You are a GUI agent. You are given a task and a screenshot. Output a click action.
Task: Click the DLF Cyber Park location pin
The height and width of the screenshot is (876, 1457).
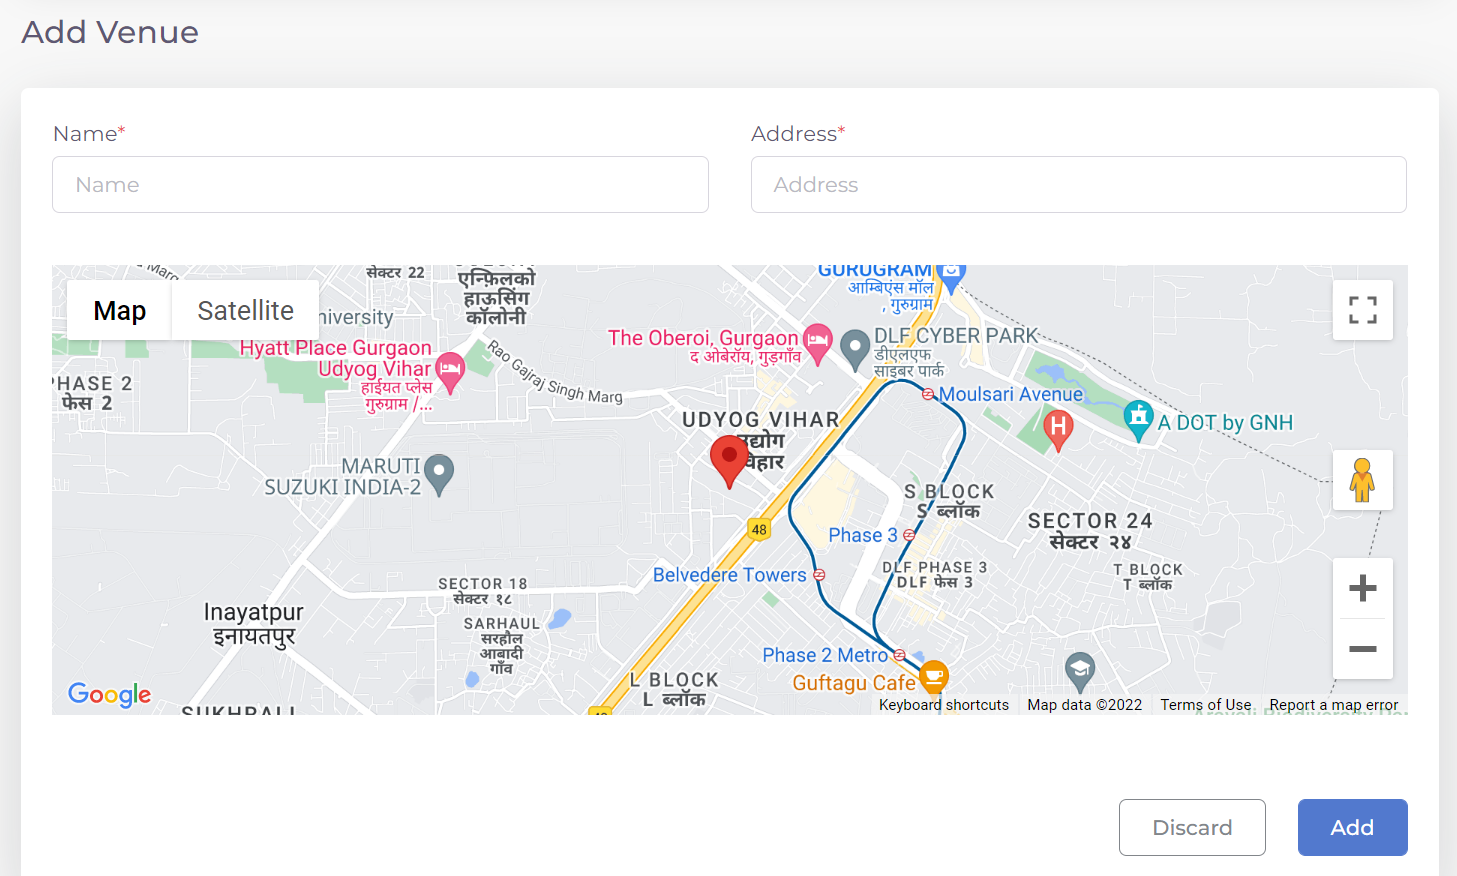[855, 351]
